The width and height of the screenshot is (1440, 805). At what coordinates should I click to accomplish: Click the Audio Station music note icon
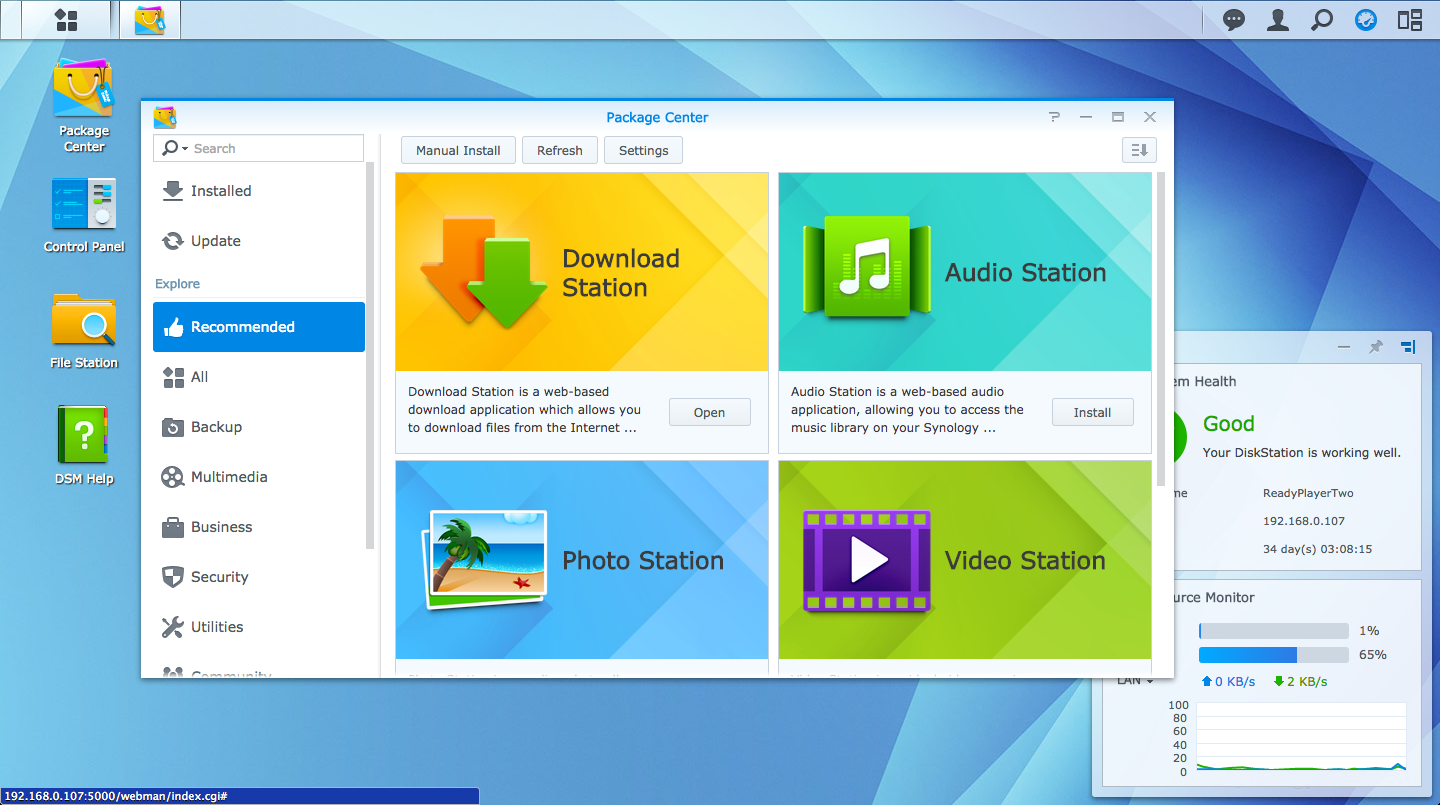tap(867, 267)
